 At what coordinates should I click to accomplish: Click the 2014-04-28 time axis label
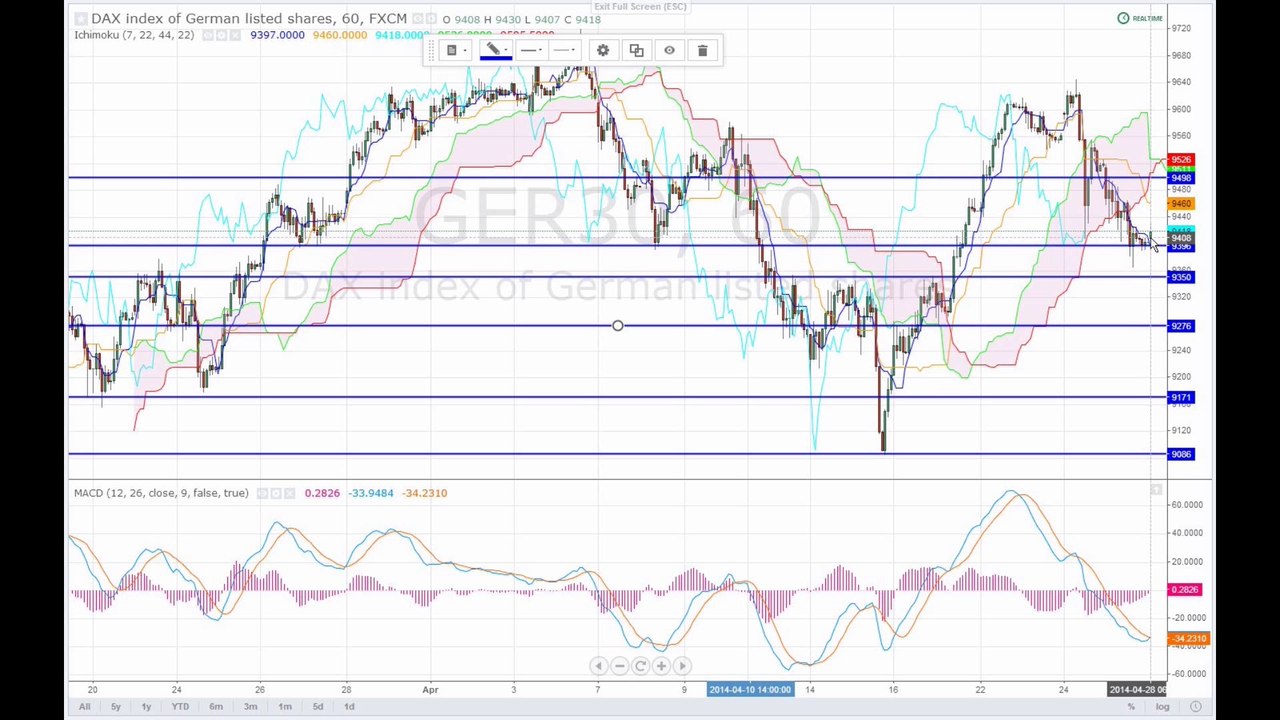pyautogui.click(x=1137, y=689)
